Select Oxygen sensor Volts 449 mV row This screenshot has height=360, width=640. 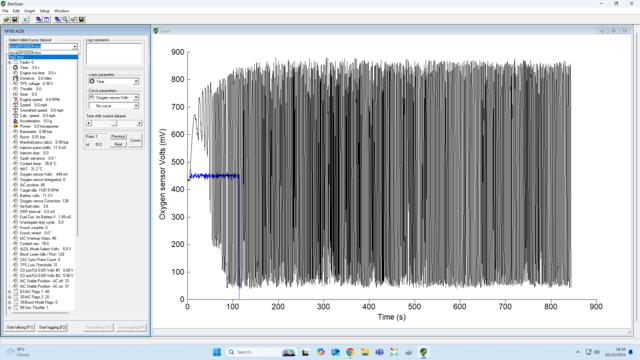(44, 174)
